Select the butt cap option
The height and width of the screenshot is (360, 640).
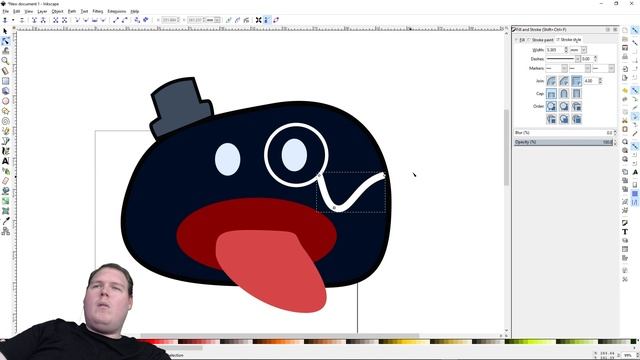click(x=551, y=93)
